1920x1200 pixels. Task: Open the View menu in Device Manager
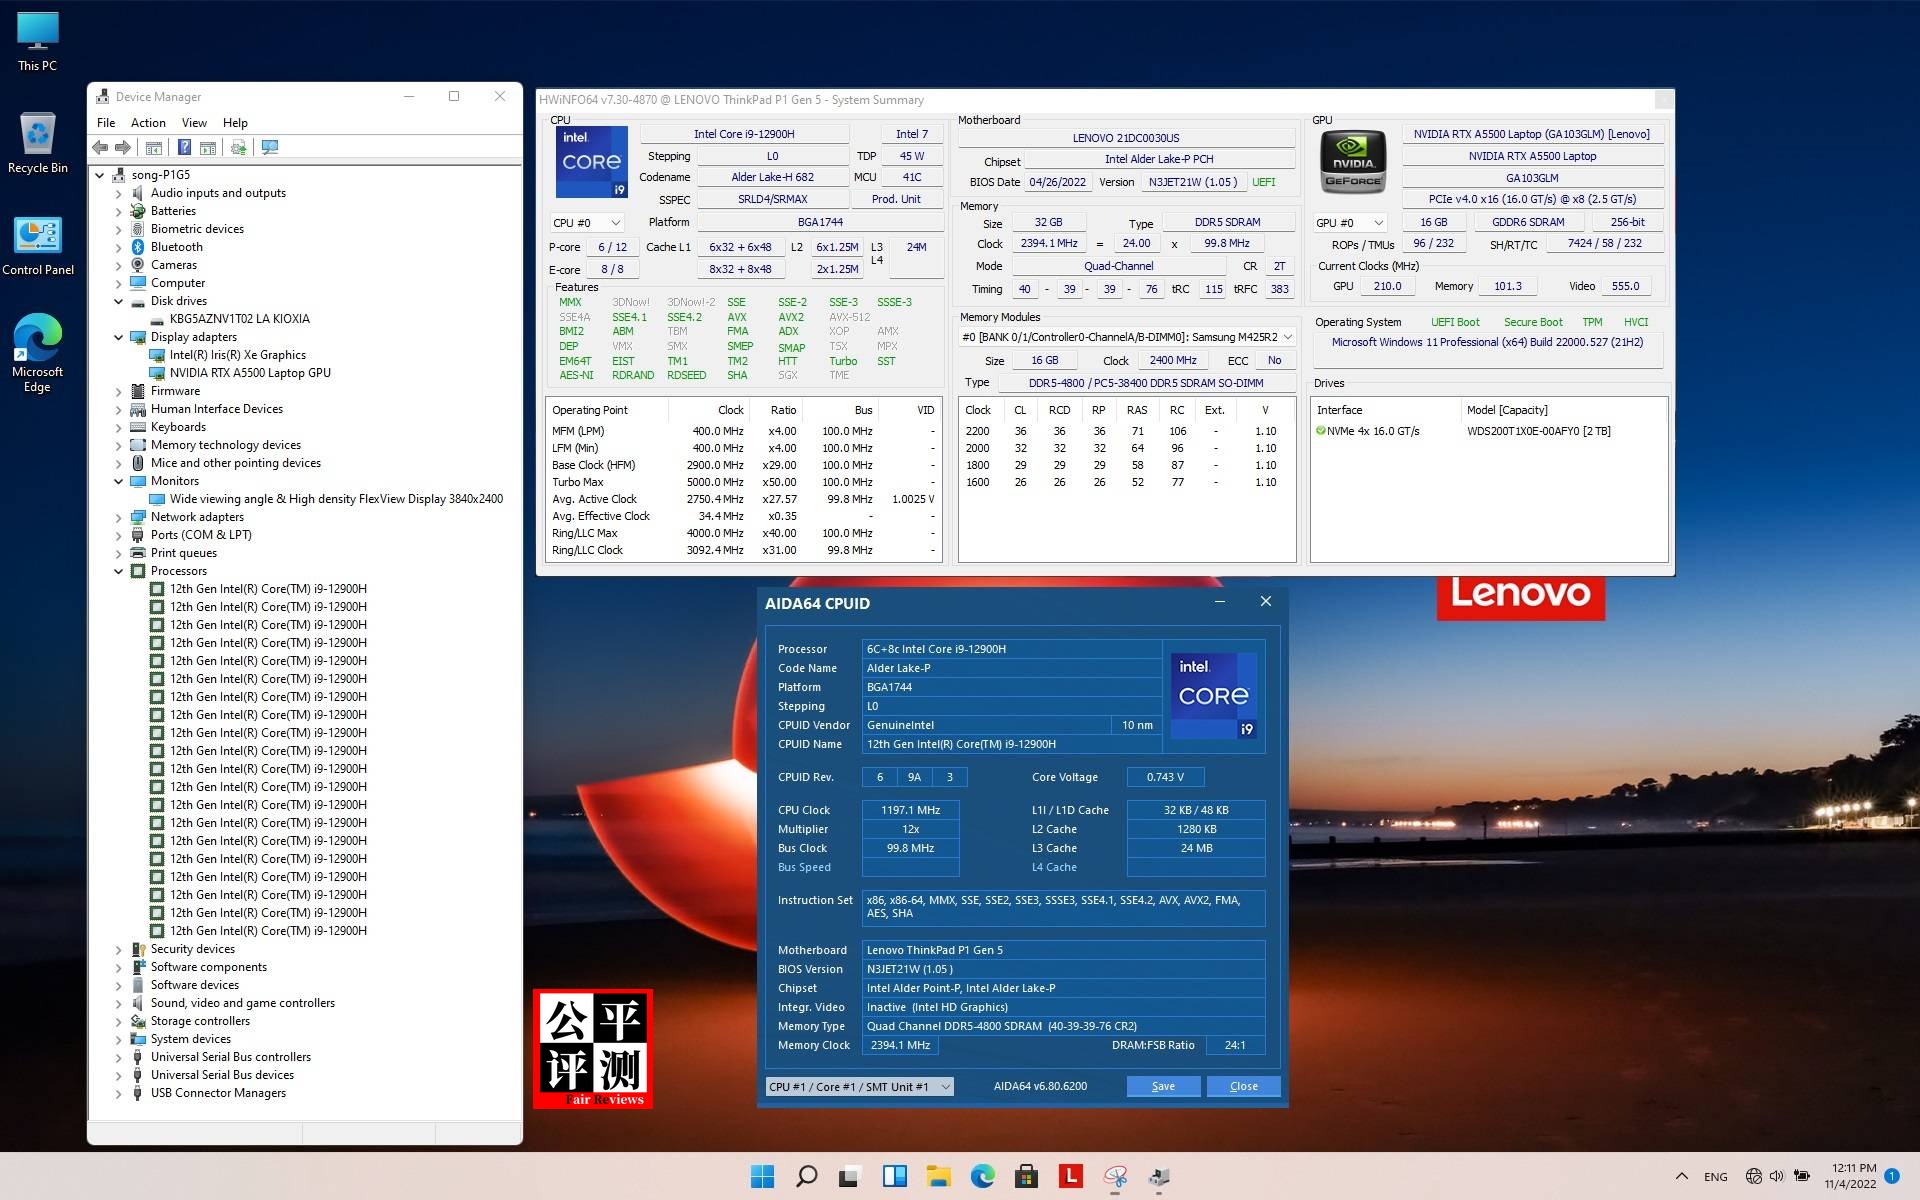(x=194, y=122)
